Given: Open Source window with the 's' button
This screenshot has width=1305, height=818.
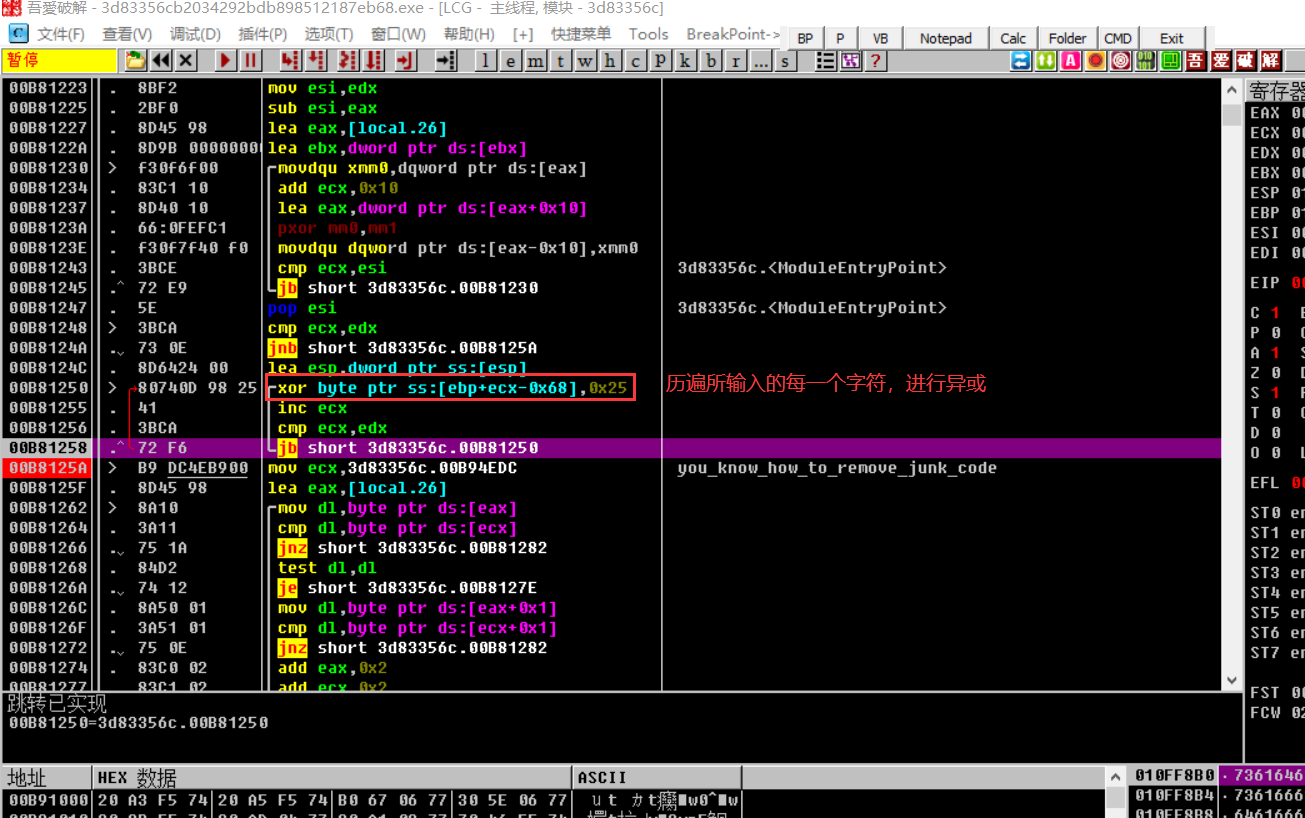Looking at the screenshot, I should tap(786, 61).
